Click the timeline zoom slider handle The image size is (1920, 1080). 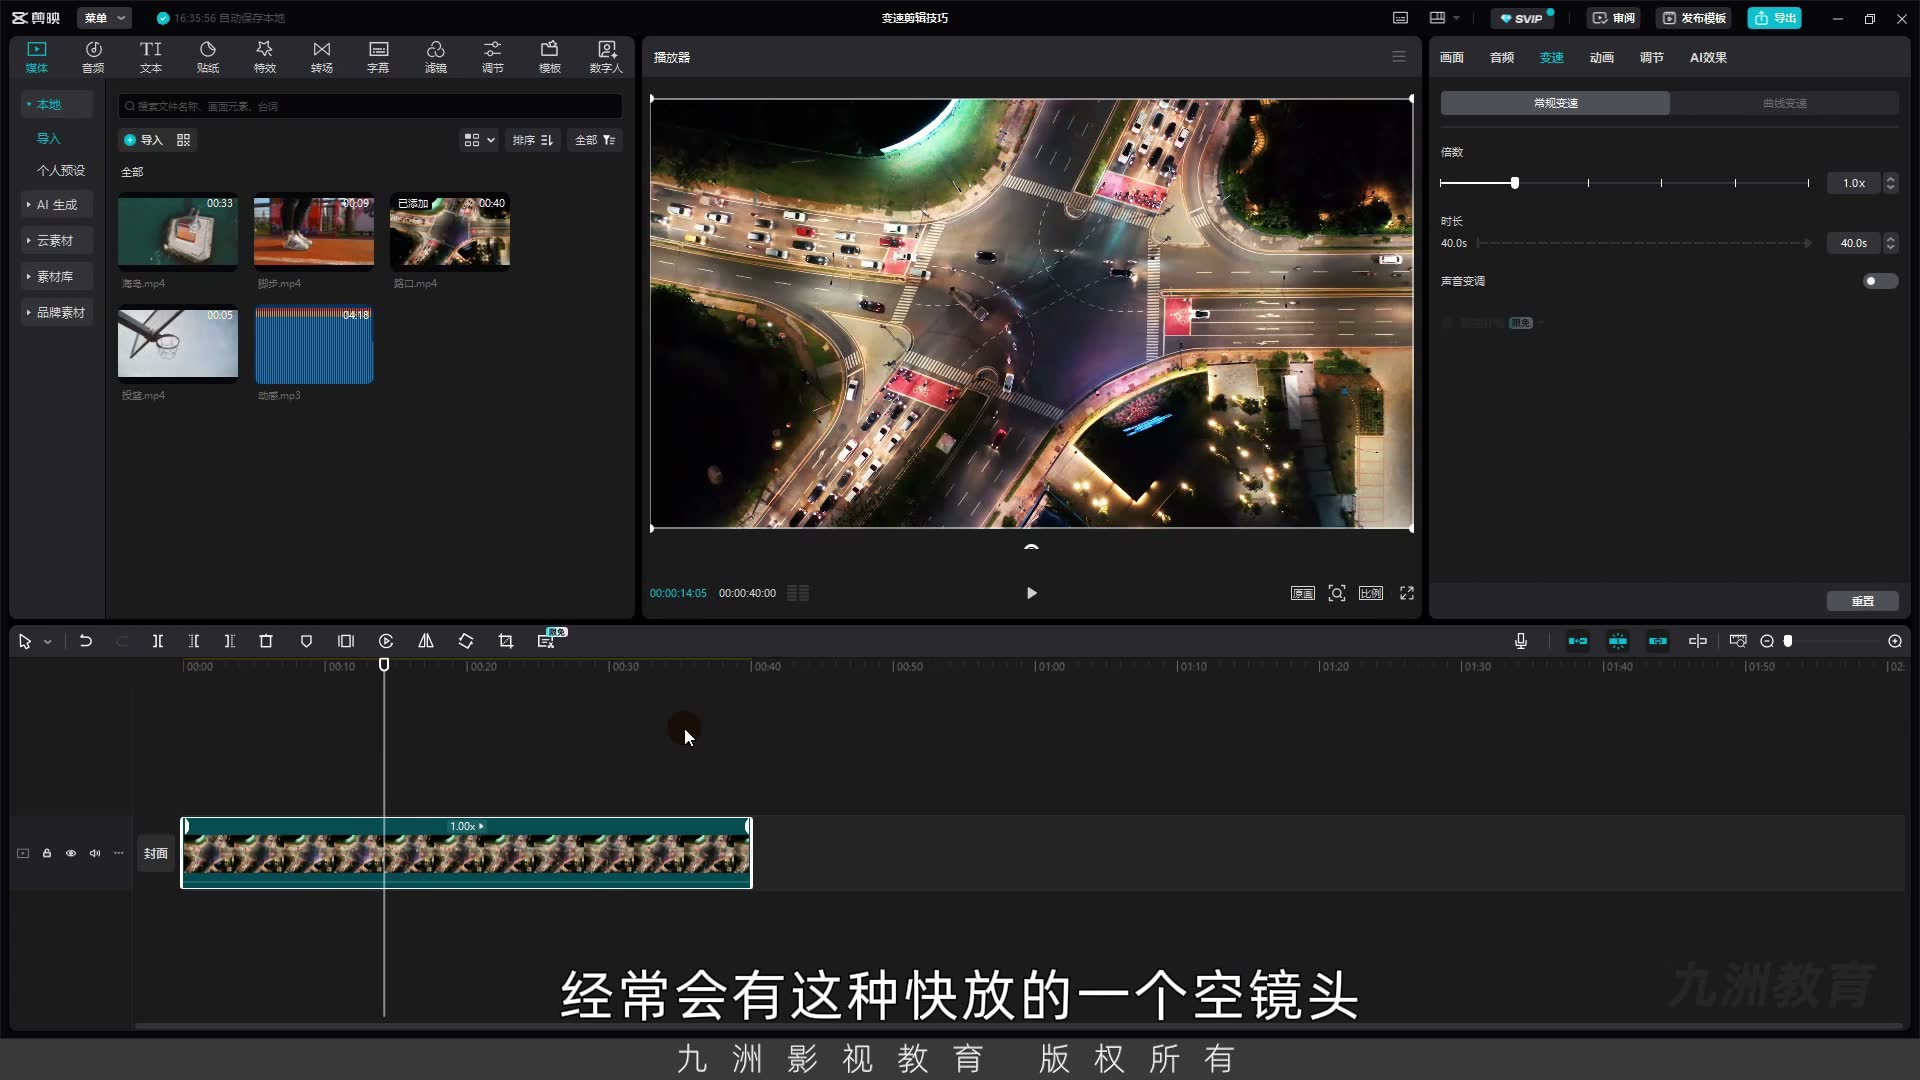click(1788, 641)
